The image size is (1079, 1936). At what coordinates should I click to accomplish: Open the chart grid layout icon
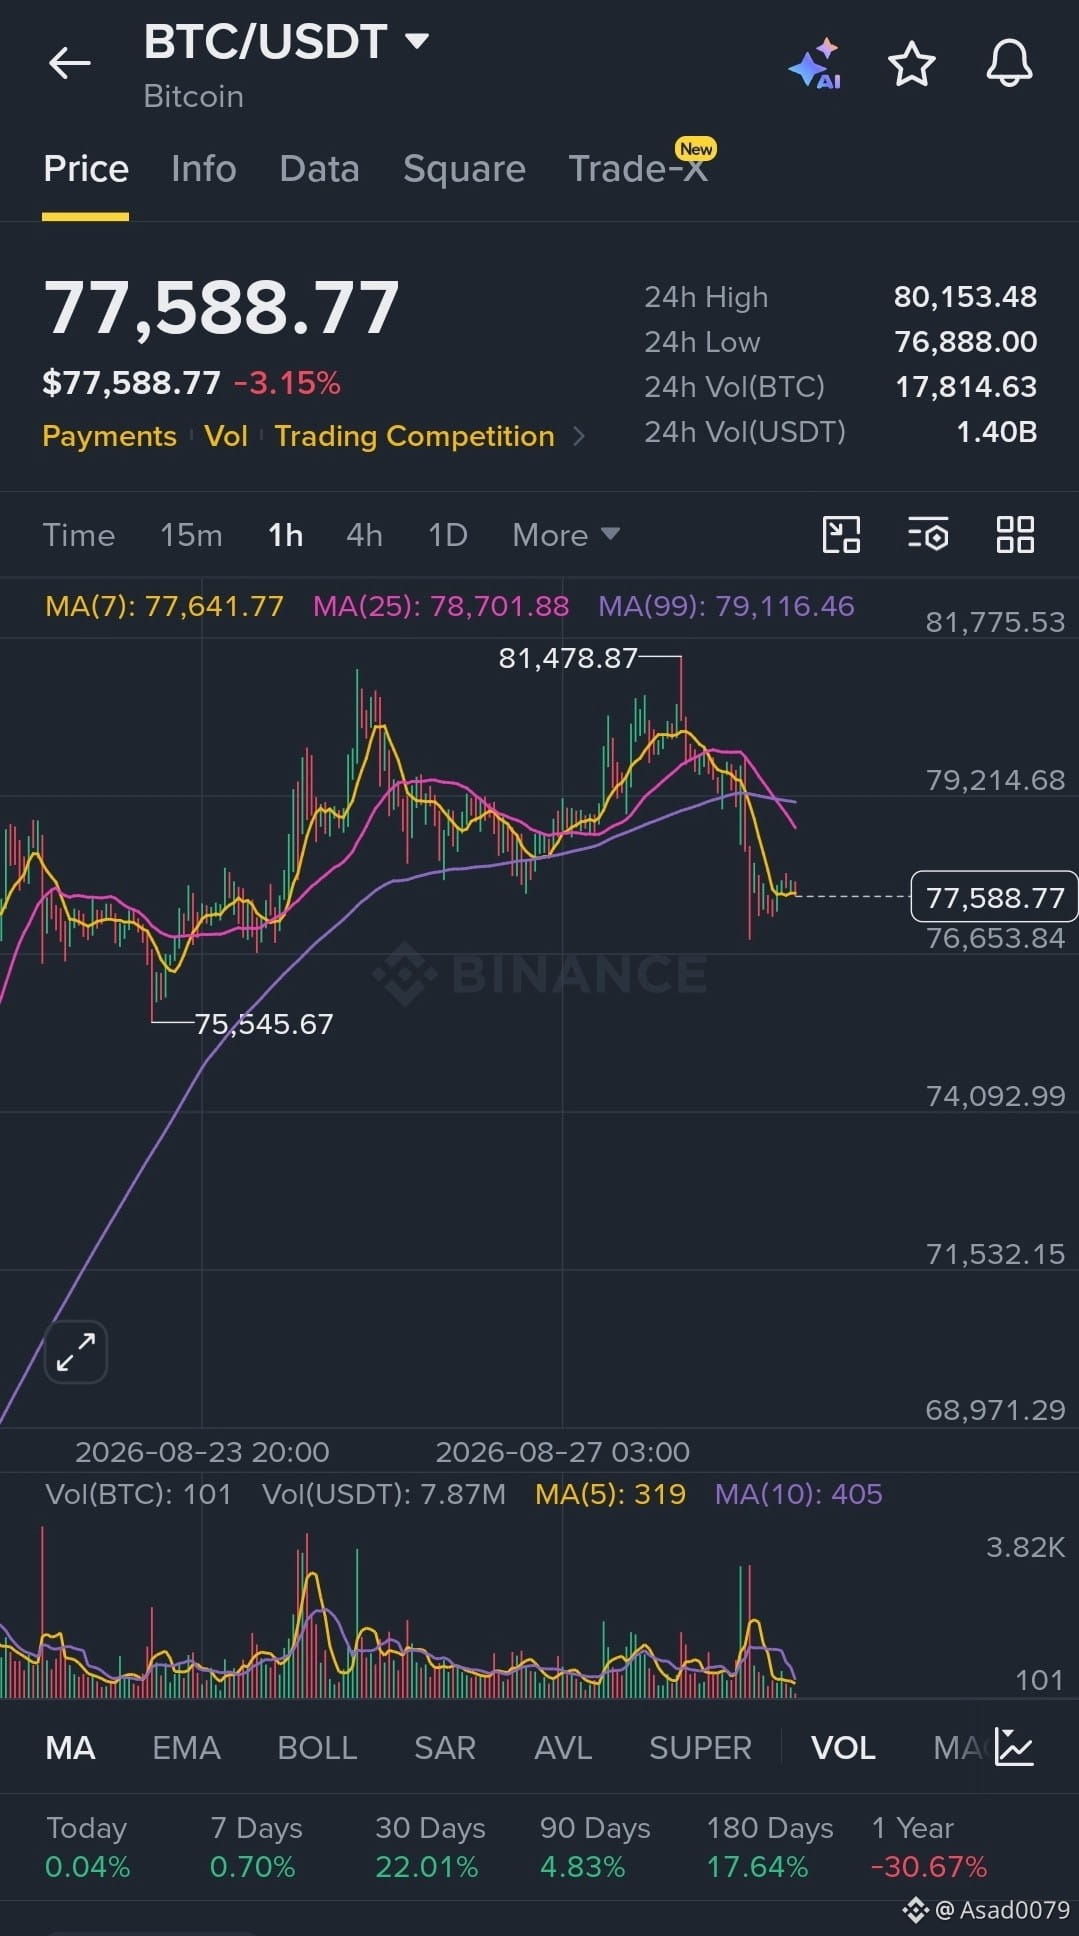(1015, 534)
